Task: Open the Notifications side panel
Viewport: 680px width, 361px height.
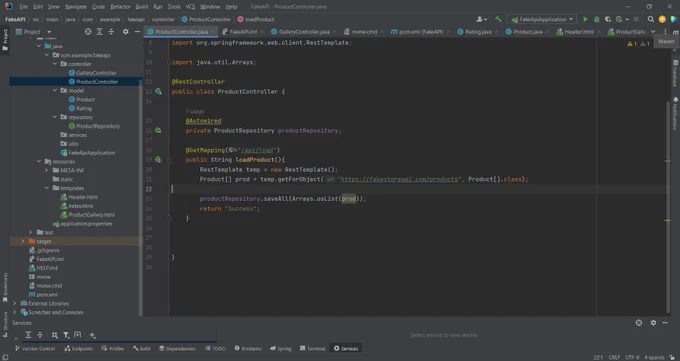Action: 675,113
